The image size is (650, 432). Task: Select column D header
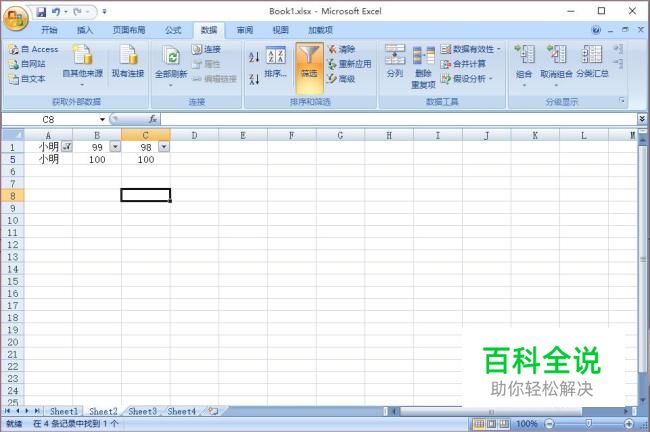tap(194, 135)
